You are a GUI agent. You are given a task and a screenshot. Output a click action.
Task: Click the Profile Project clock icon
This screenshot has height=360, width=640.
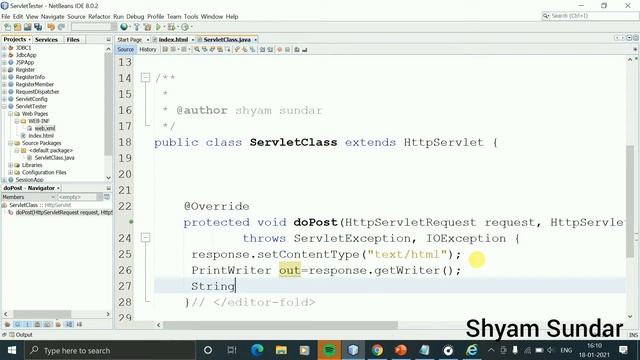coord(185,27)
